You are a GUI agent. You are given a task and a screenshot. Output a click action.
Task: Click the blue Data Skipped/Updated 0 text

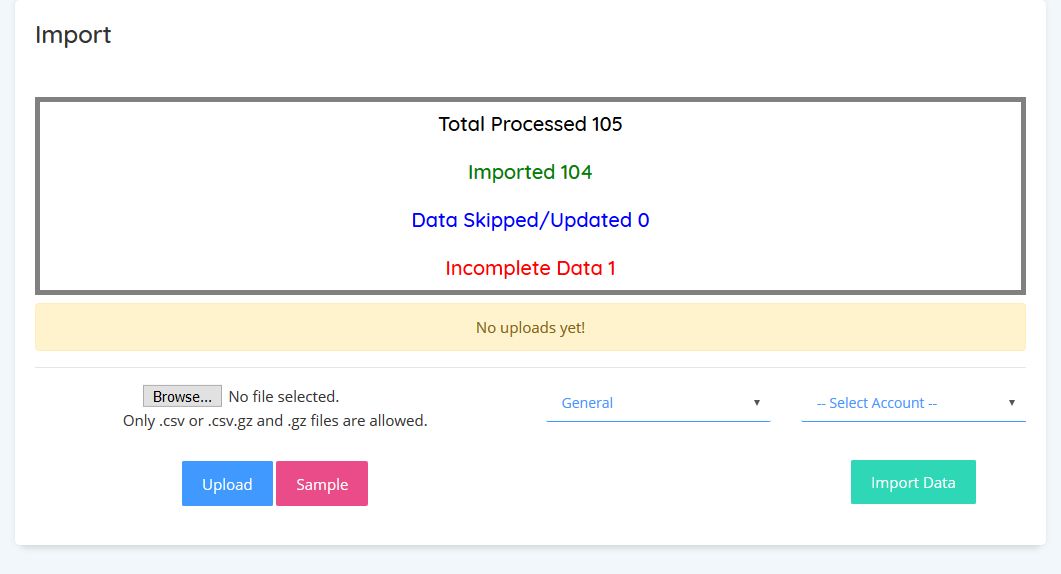tap(530, 220)
